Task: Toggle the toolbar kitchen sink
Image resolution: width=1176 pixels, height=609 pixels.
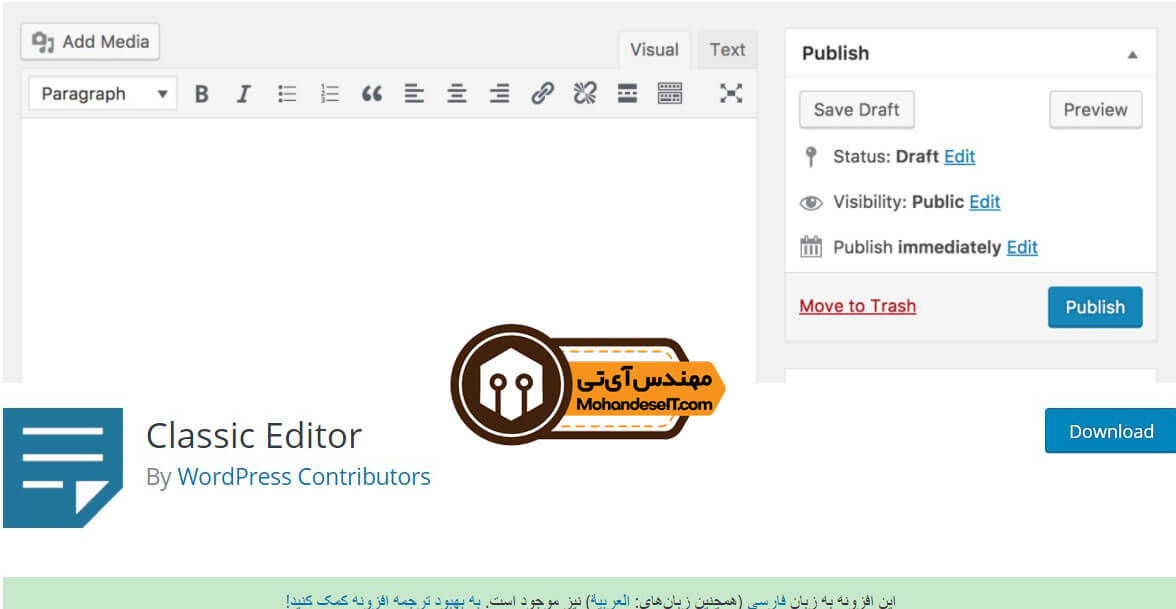Action: pos(670,94)
